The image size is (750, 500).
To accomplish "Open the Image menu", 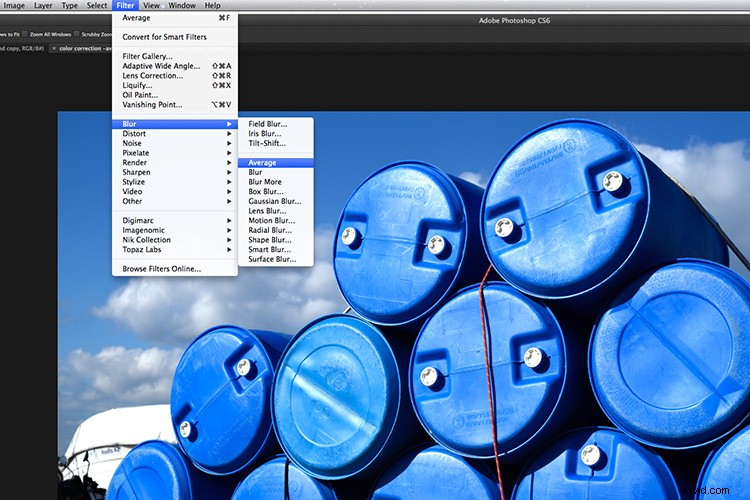I will [14, 5].
